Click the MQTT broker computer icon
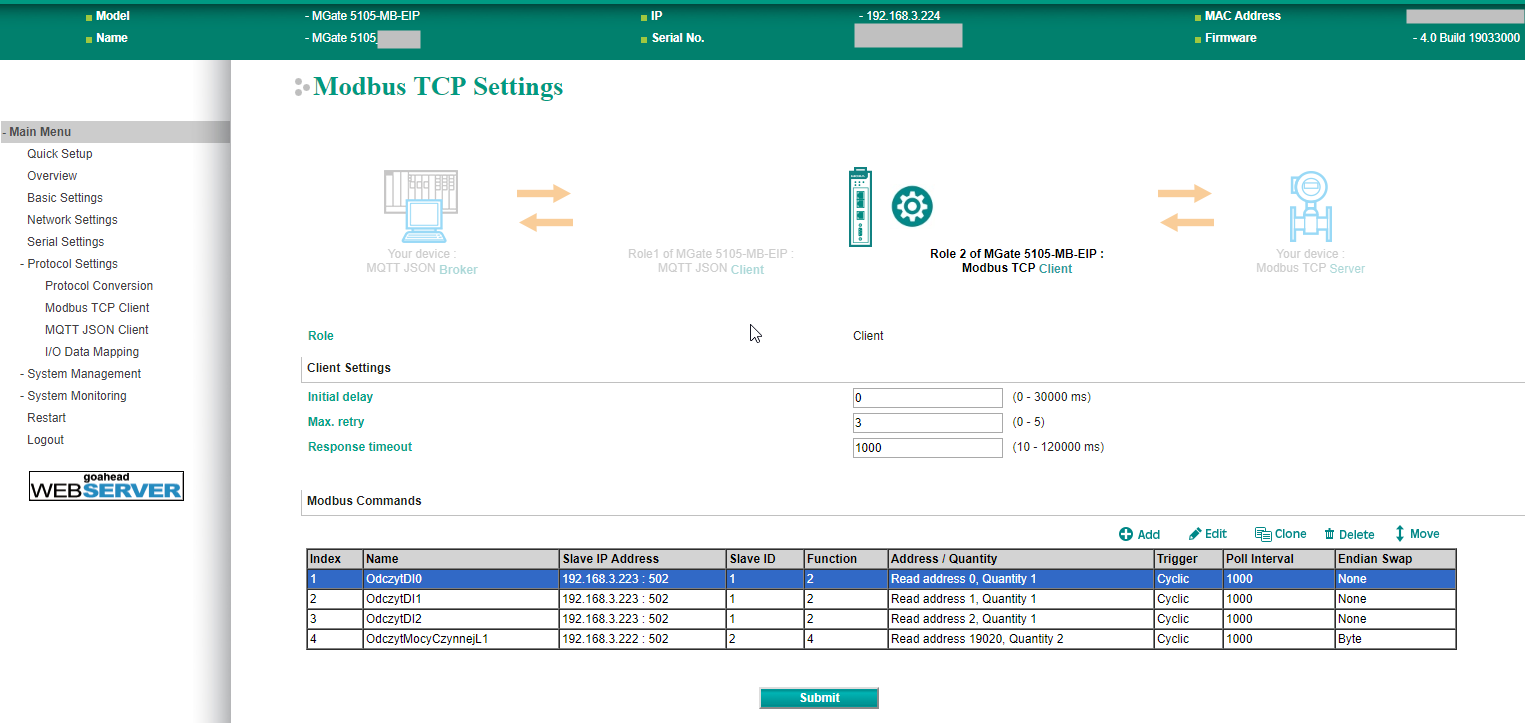The image size is (1525, 723). 421,206
